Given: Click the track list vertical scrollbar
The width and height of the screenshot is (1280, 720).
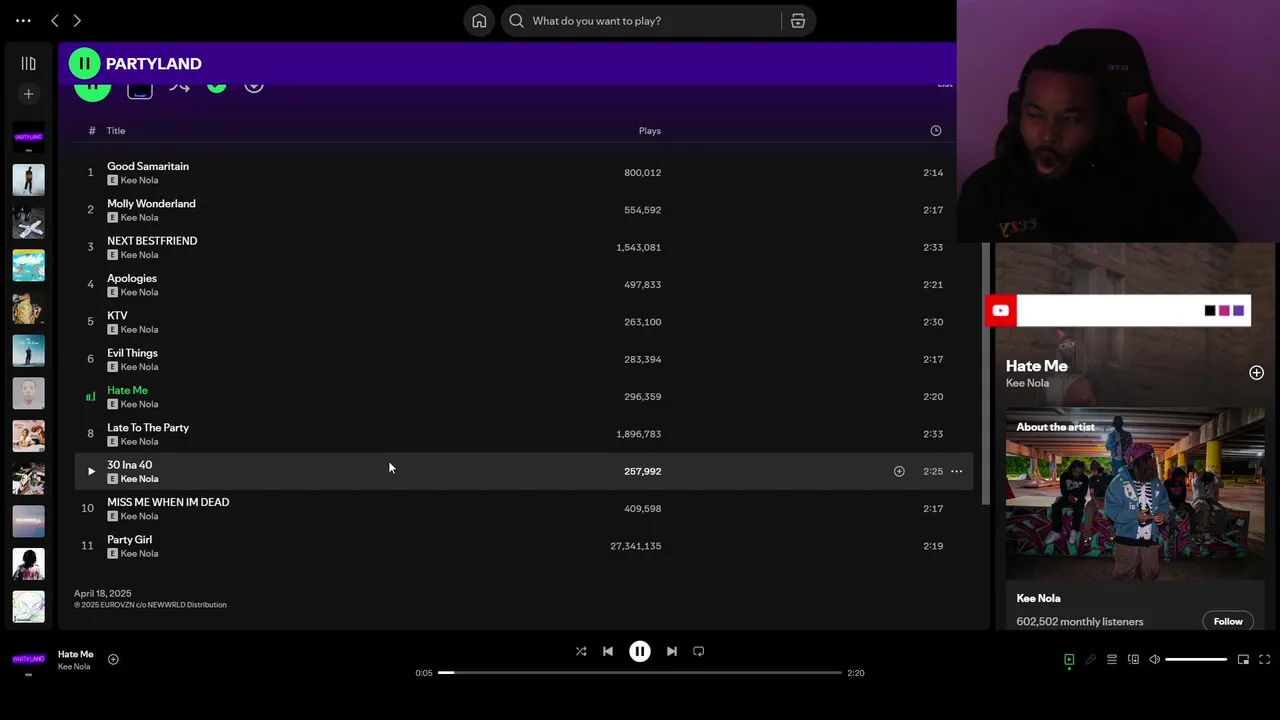Looking at the screenshot, I should coord(985,373).
